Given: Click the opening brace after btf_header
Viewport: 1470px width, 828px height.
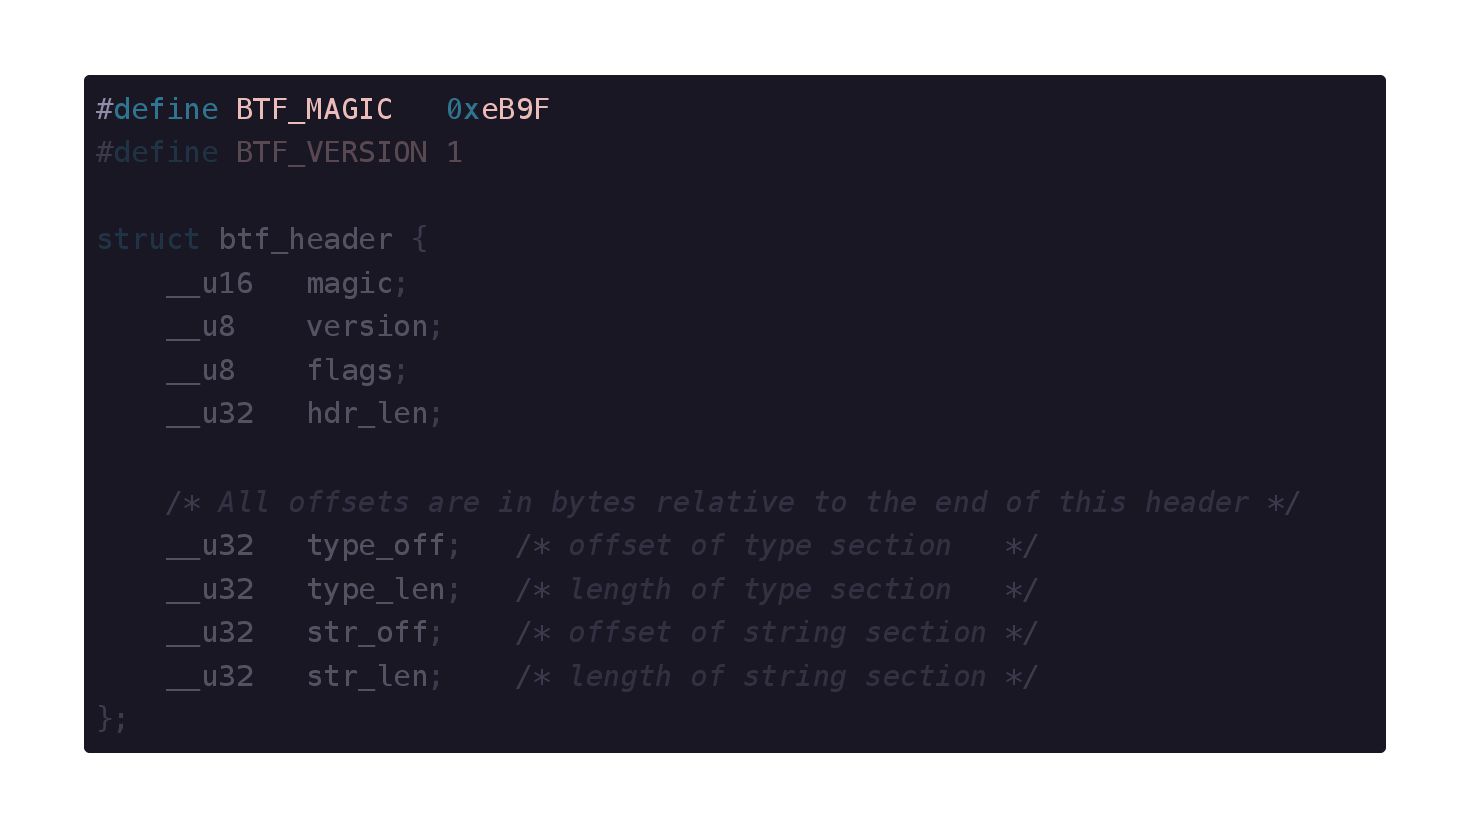Looking at the screenshot, I should tap(419, 240).
